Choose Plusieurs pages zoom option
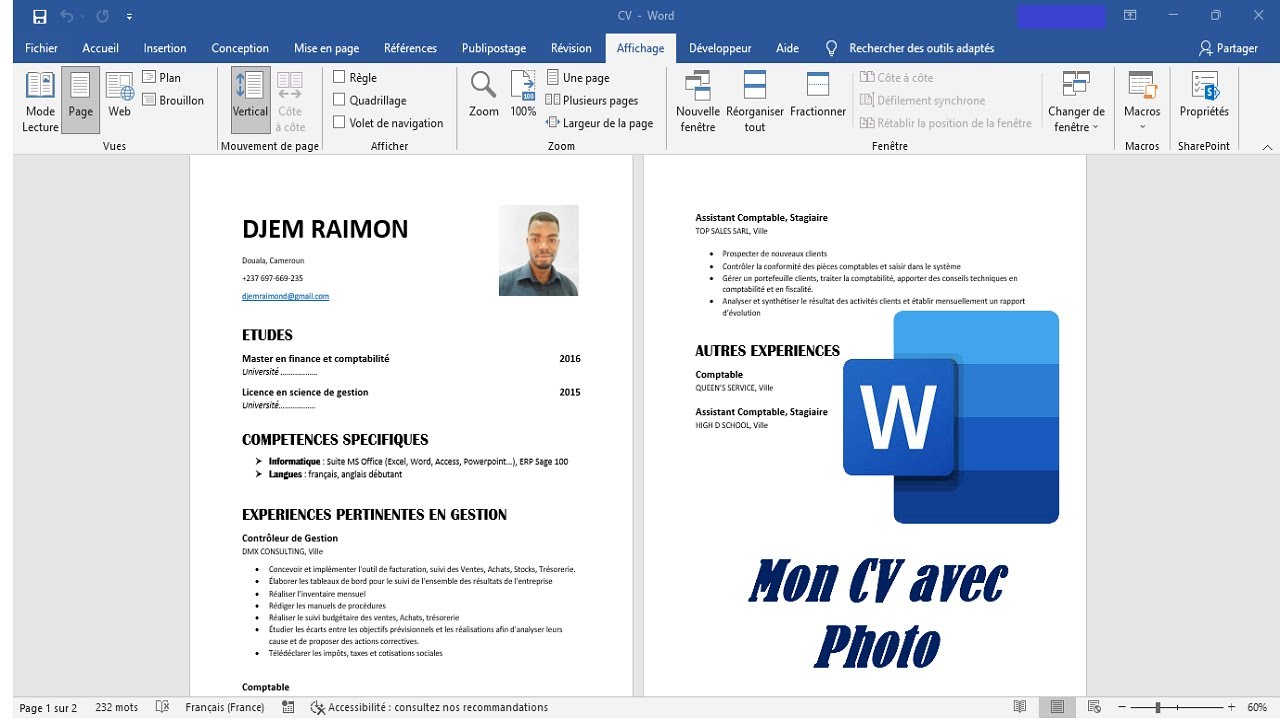Viewport: 1280px width, 720px height. tap(591, 100)
